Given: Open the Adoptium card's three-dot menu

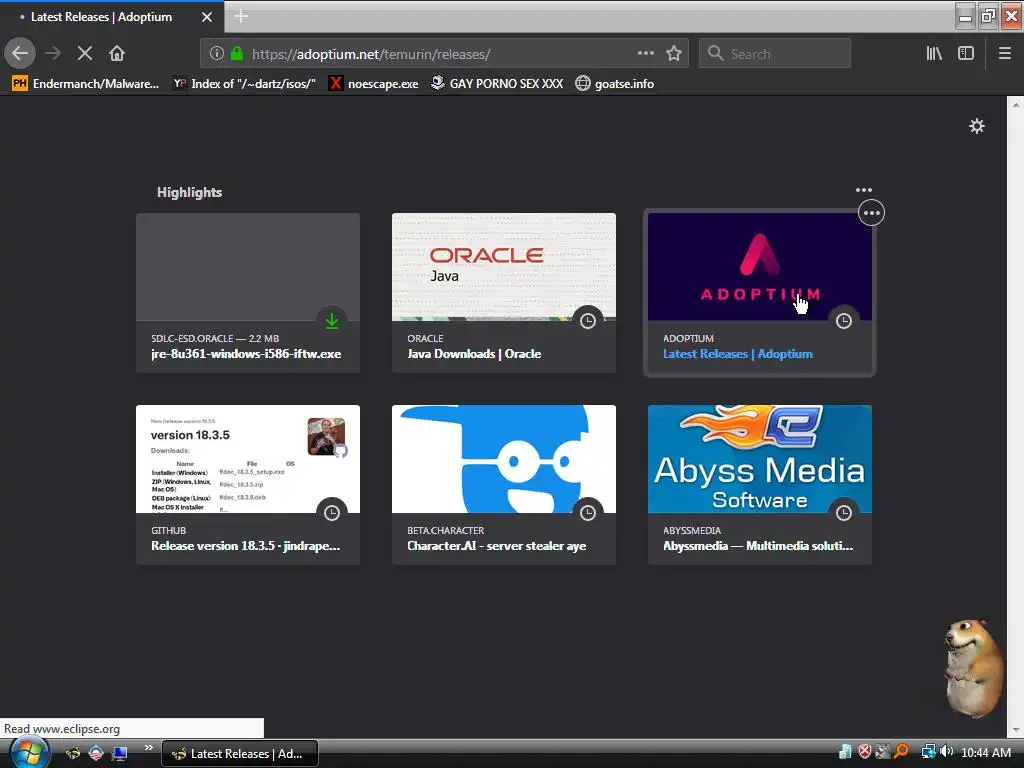Looking at the screenshot, I should 871,213.
